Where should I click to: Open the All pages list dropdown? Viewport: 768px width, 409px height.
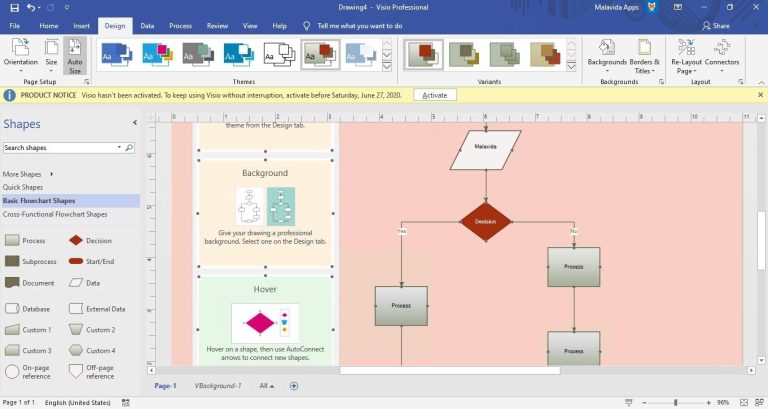267,385
